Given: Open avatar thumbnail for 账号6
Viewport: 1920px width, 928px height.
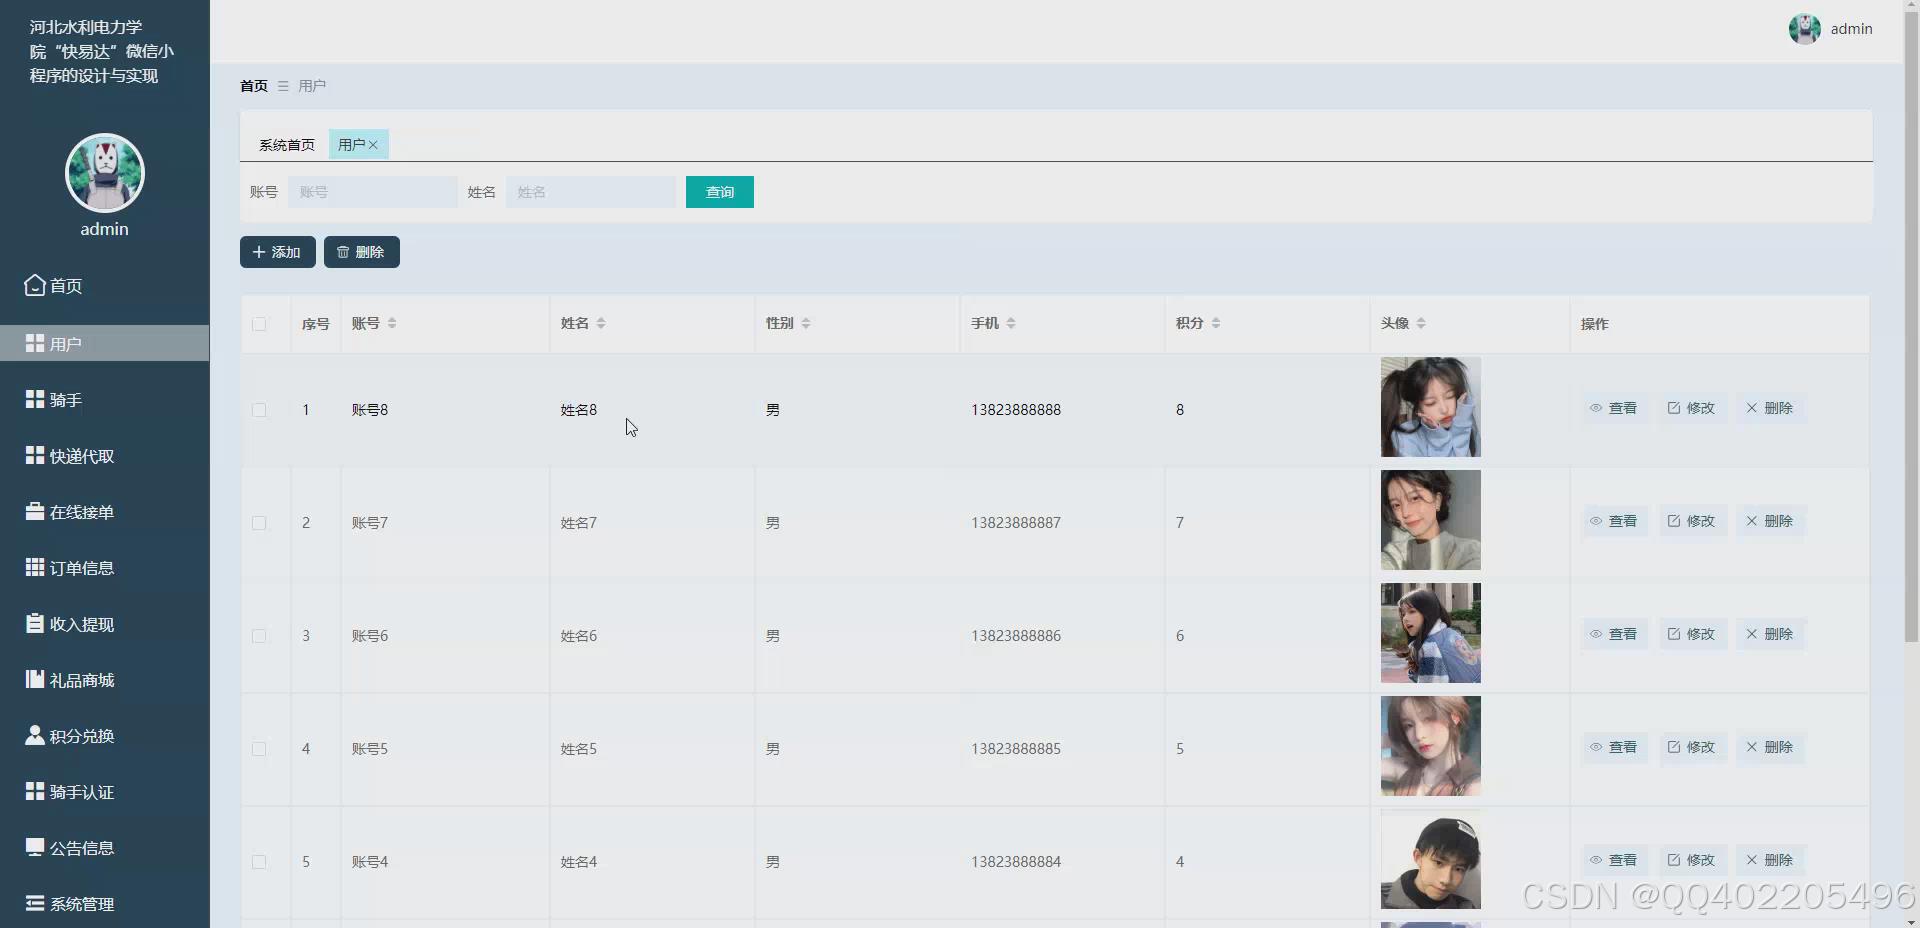Looking at the screenshot, I should pyautogui.click(x=1431, y=633).
